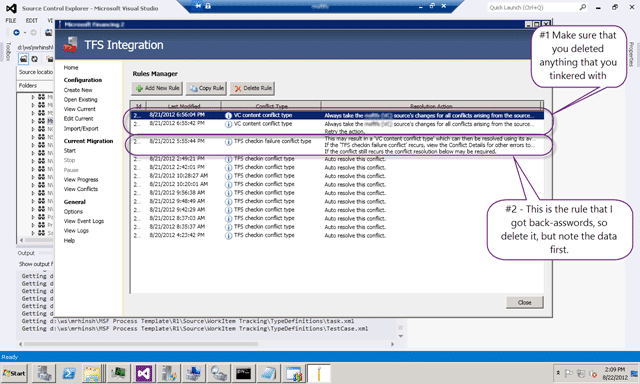Launch PowerShell from the taskbar

tap(69, 373)
